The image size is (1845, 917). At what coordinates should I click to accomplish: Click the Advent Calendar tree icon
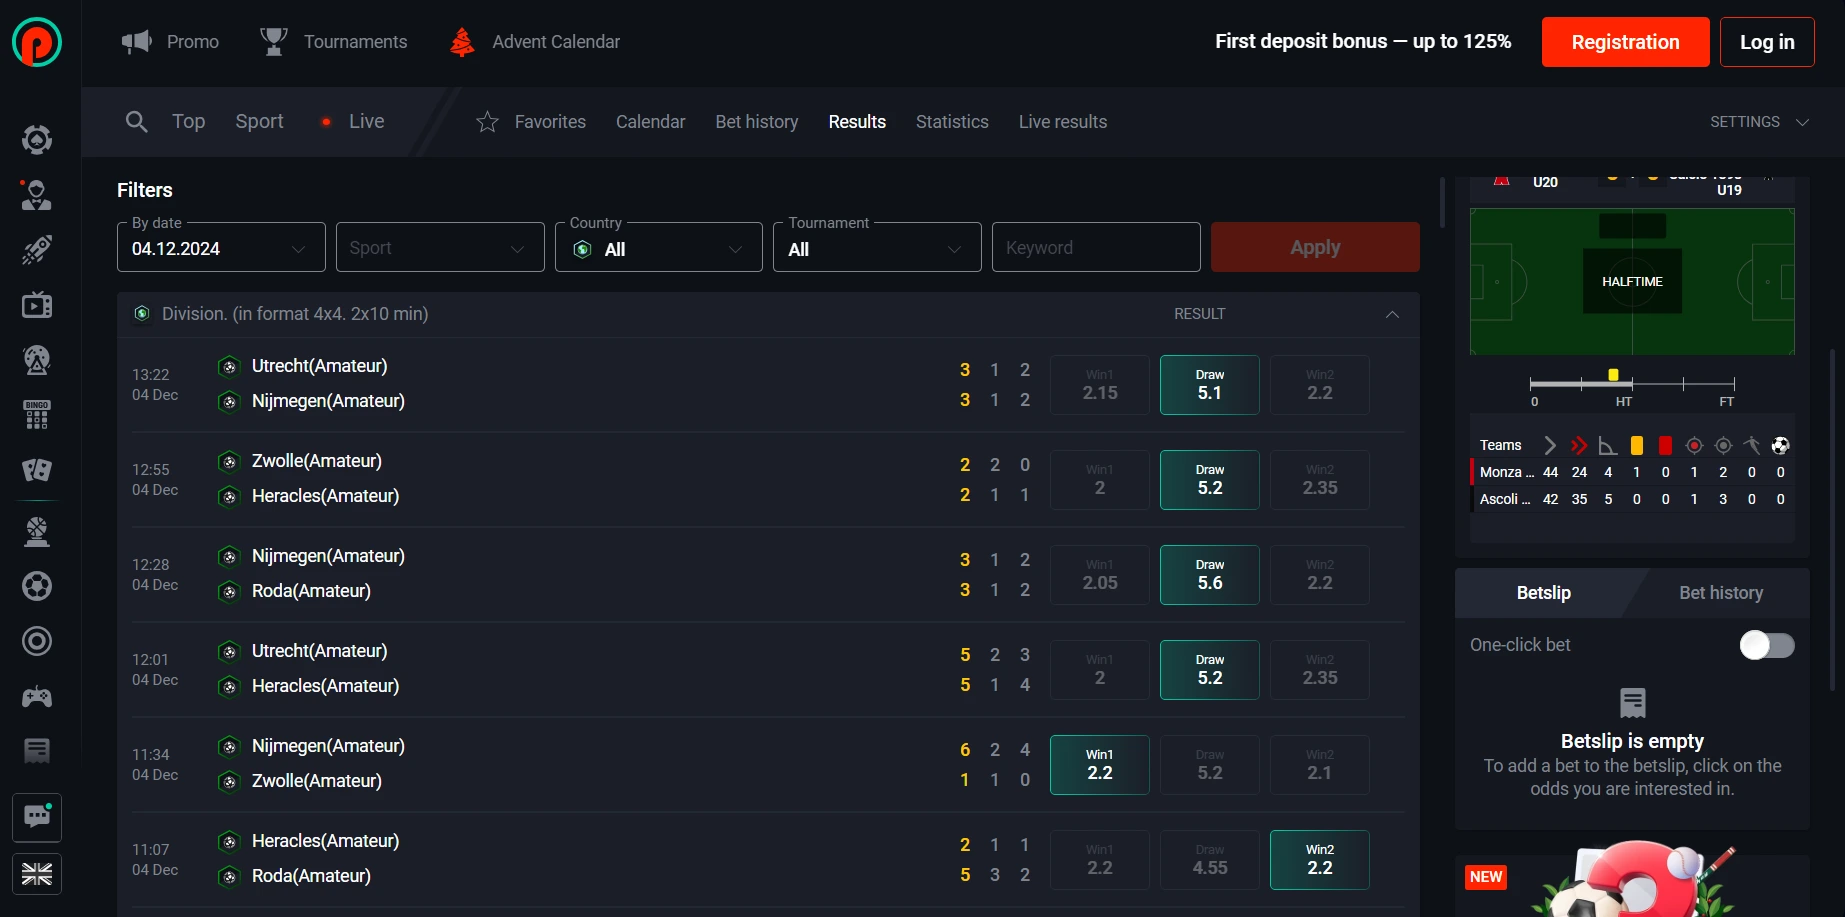pos(461,42)
